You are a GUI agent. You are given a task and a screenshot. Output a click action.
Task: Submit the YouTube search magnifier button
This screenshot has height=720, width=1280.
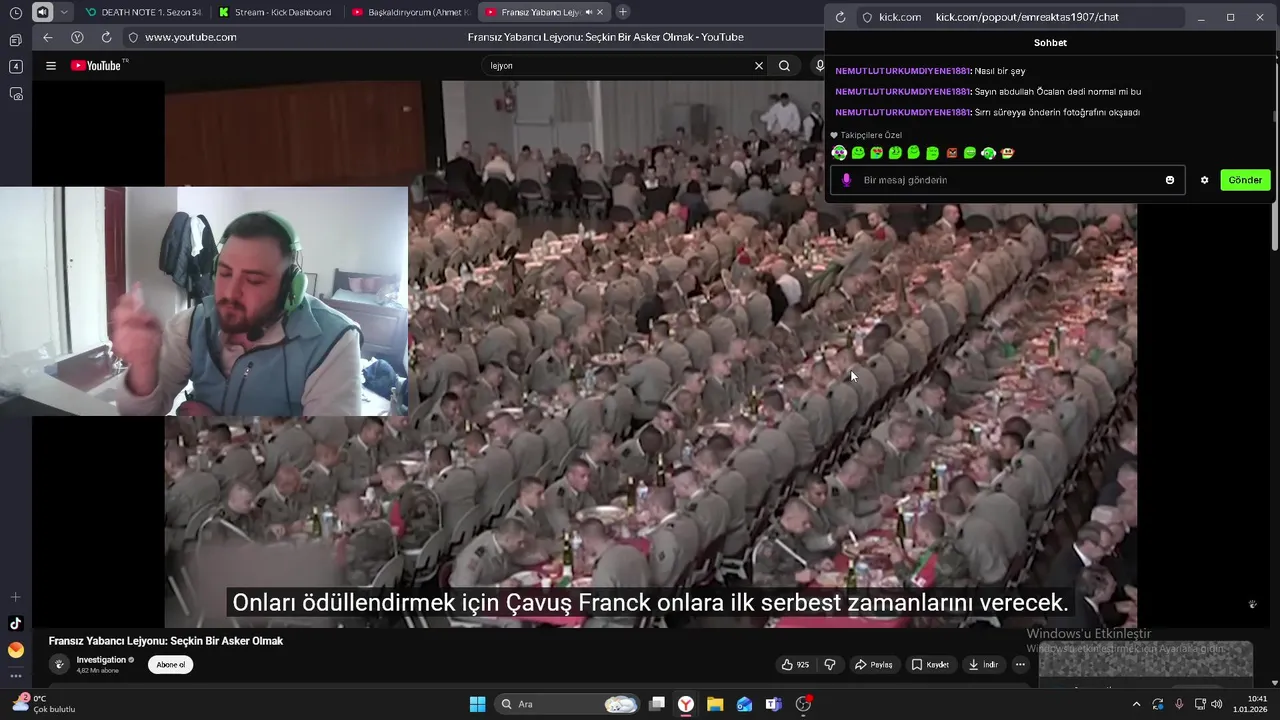(784, 66)
